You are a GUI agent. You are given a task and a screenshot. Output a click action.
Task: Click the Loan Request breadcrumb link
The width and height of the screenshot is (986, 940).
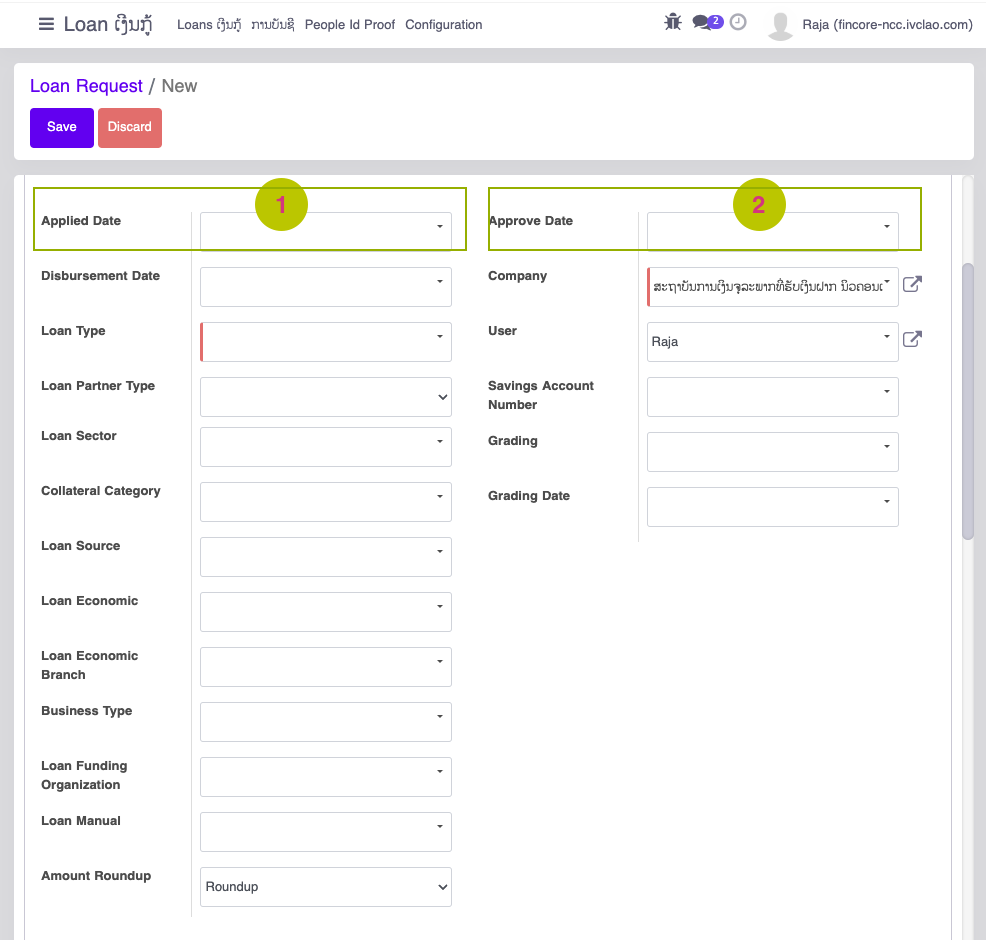(85, 86)
